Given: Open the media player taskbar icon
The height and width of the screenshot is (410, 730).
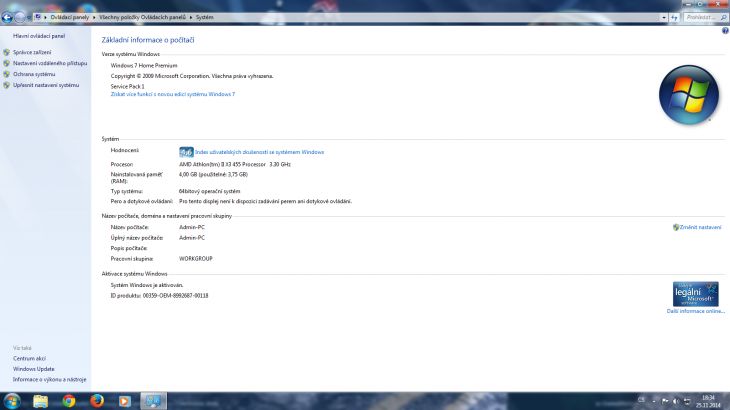Looking at the screenshot, I should tap(125, 401).
